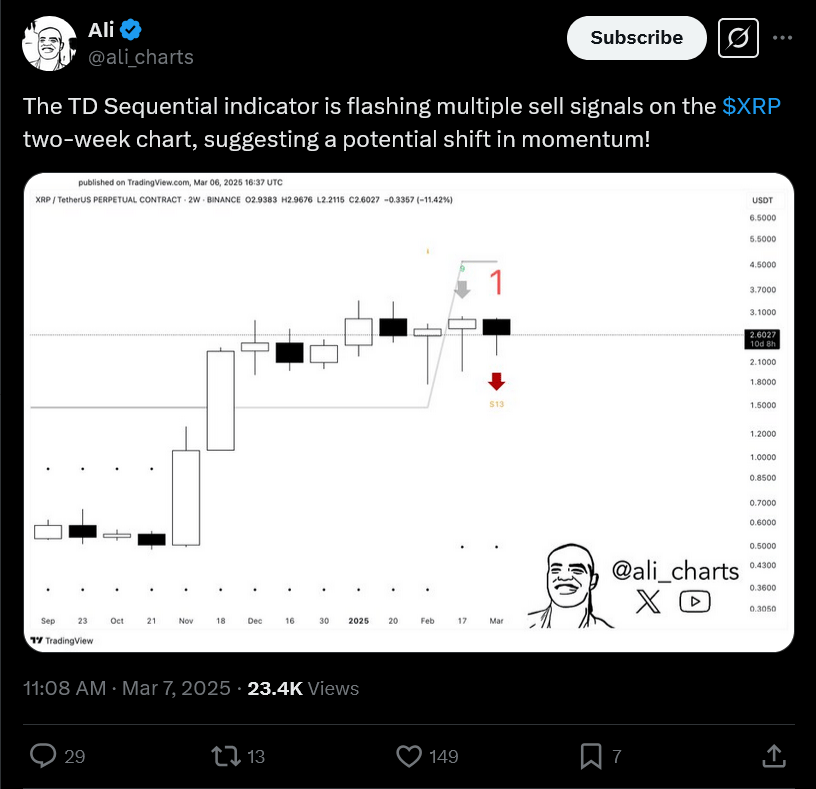816x789 pixels.
Task: Enlarge the XRP TradingView chart image
Action: pyautogui.click(x=409, y=412)
